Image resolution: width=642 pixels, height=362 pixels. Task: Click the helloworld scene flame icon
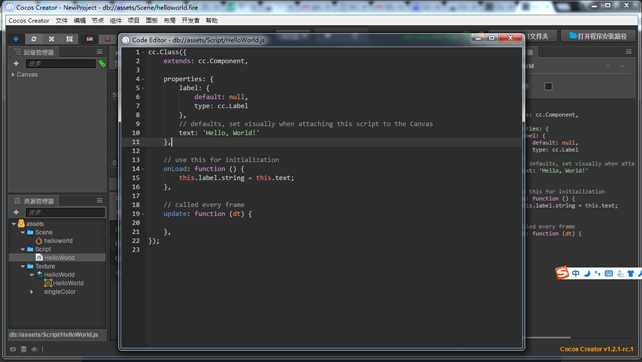tap(39, 241)
